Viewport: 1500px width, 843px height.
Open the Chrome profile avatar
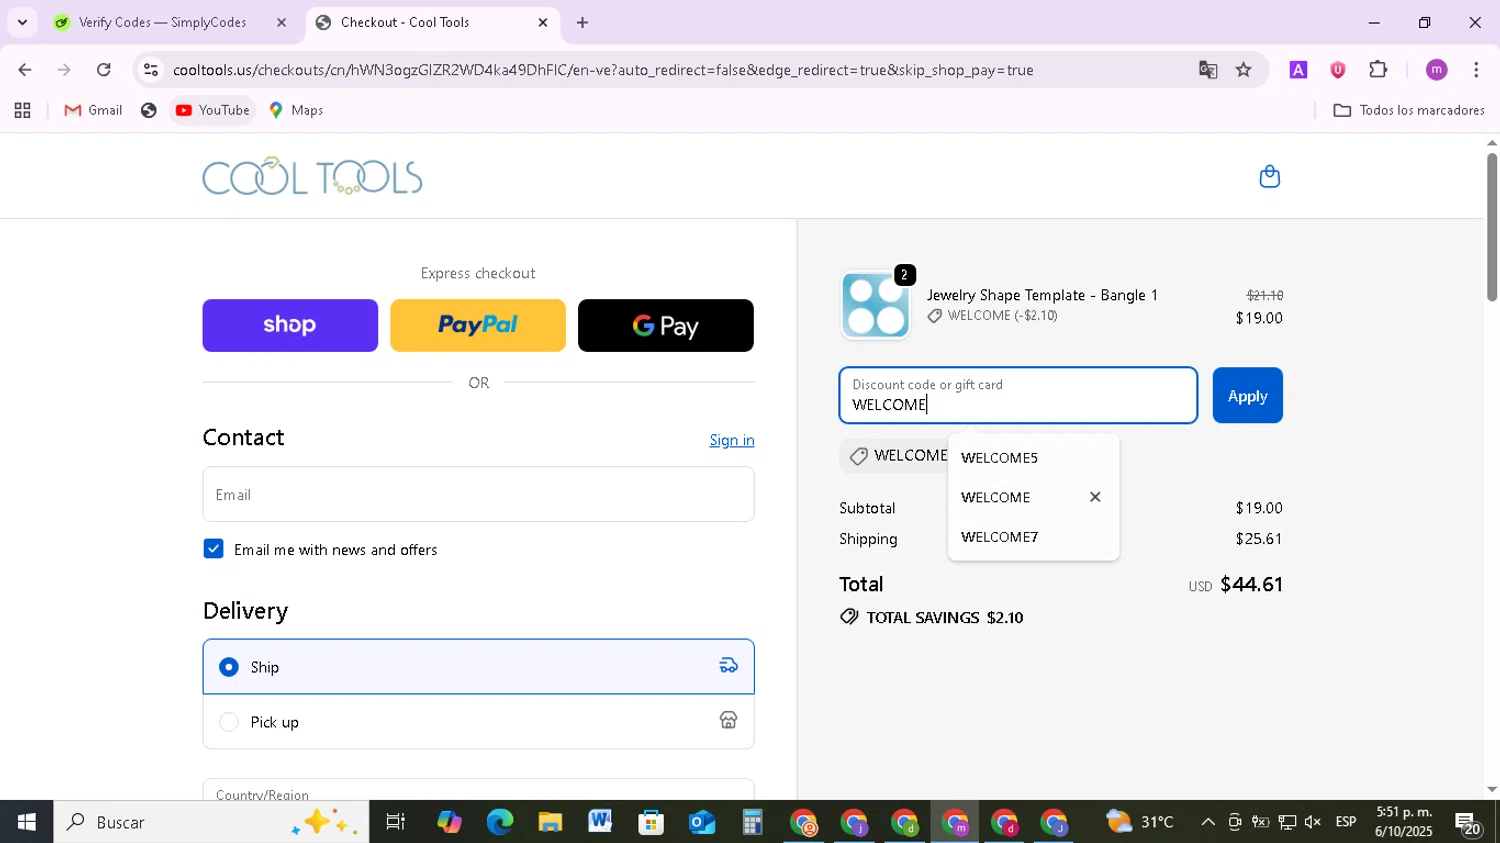(1436, 70)
